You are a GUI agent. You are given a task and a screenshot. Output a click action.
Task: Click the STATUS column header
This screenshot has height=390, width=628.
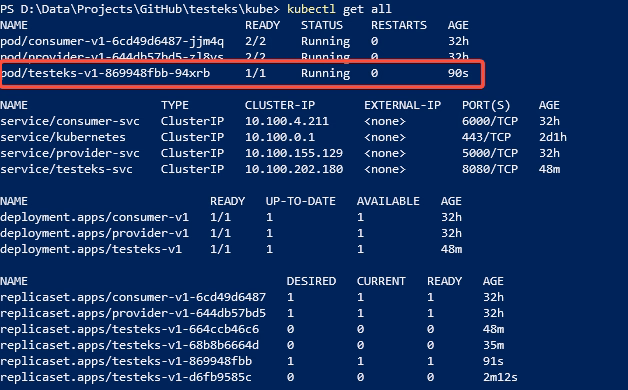322,25
